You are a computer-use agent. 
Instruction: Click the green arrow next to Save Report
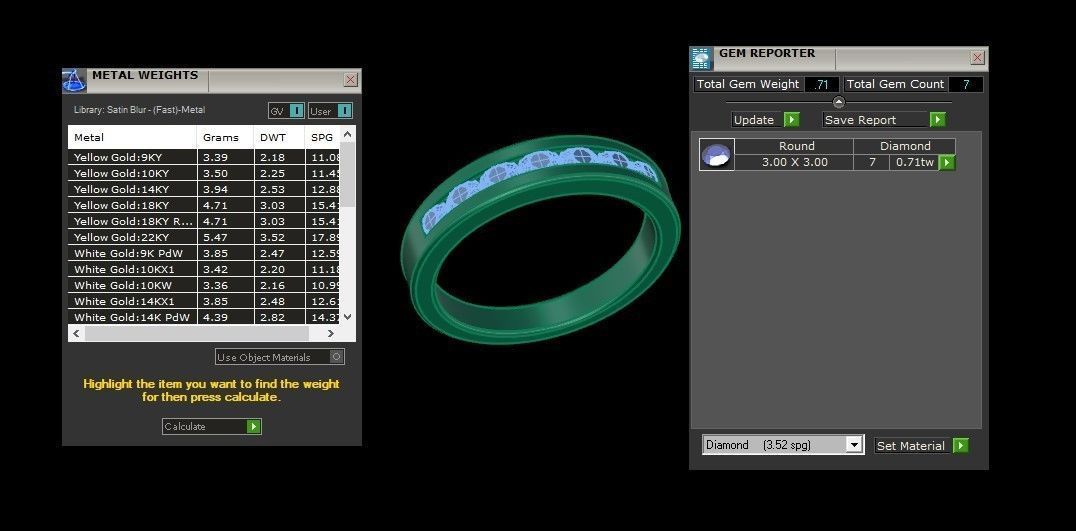tap(937, 119)
